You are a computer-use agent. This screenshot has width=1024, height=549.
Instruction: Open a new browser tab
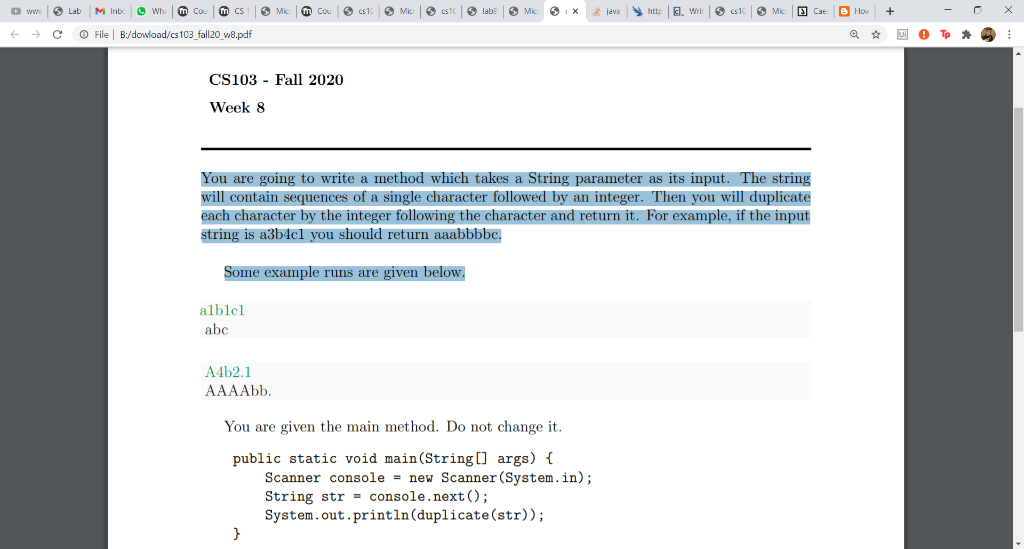tap(889, 11)
